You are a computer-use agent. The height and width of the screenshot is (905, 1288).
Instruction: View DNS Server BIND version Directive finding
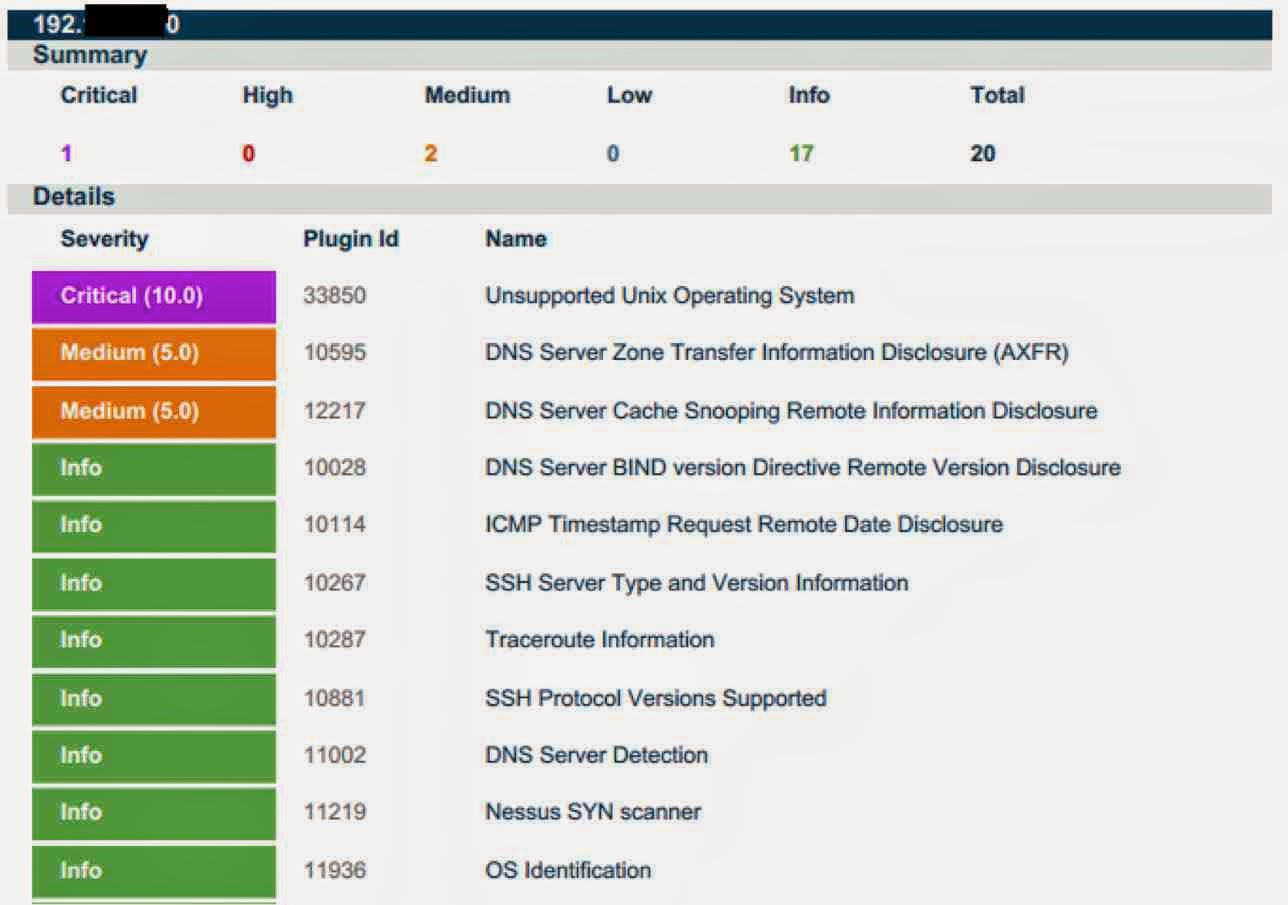coord(802,468)
